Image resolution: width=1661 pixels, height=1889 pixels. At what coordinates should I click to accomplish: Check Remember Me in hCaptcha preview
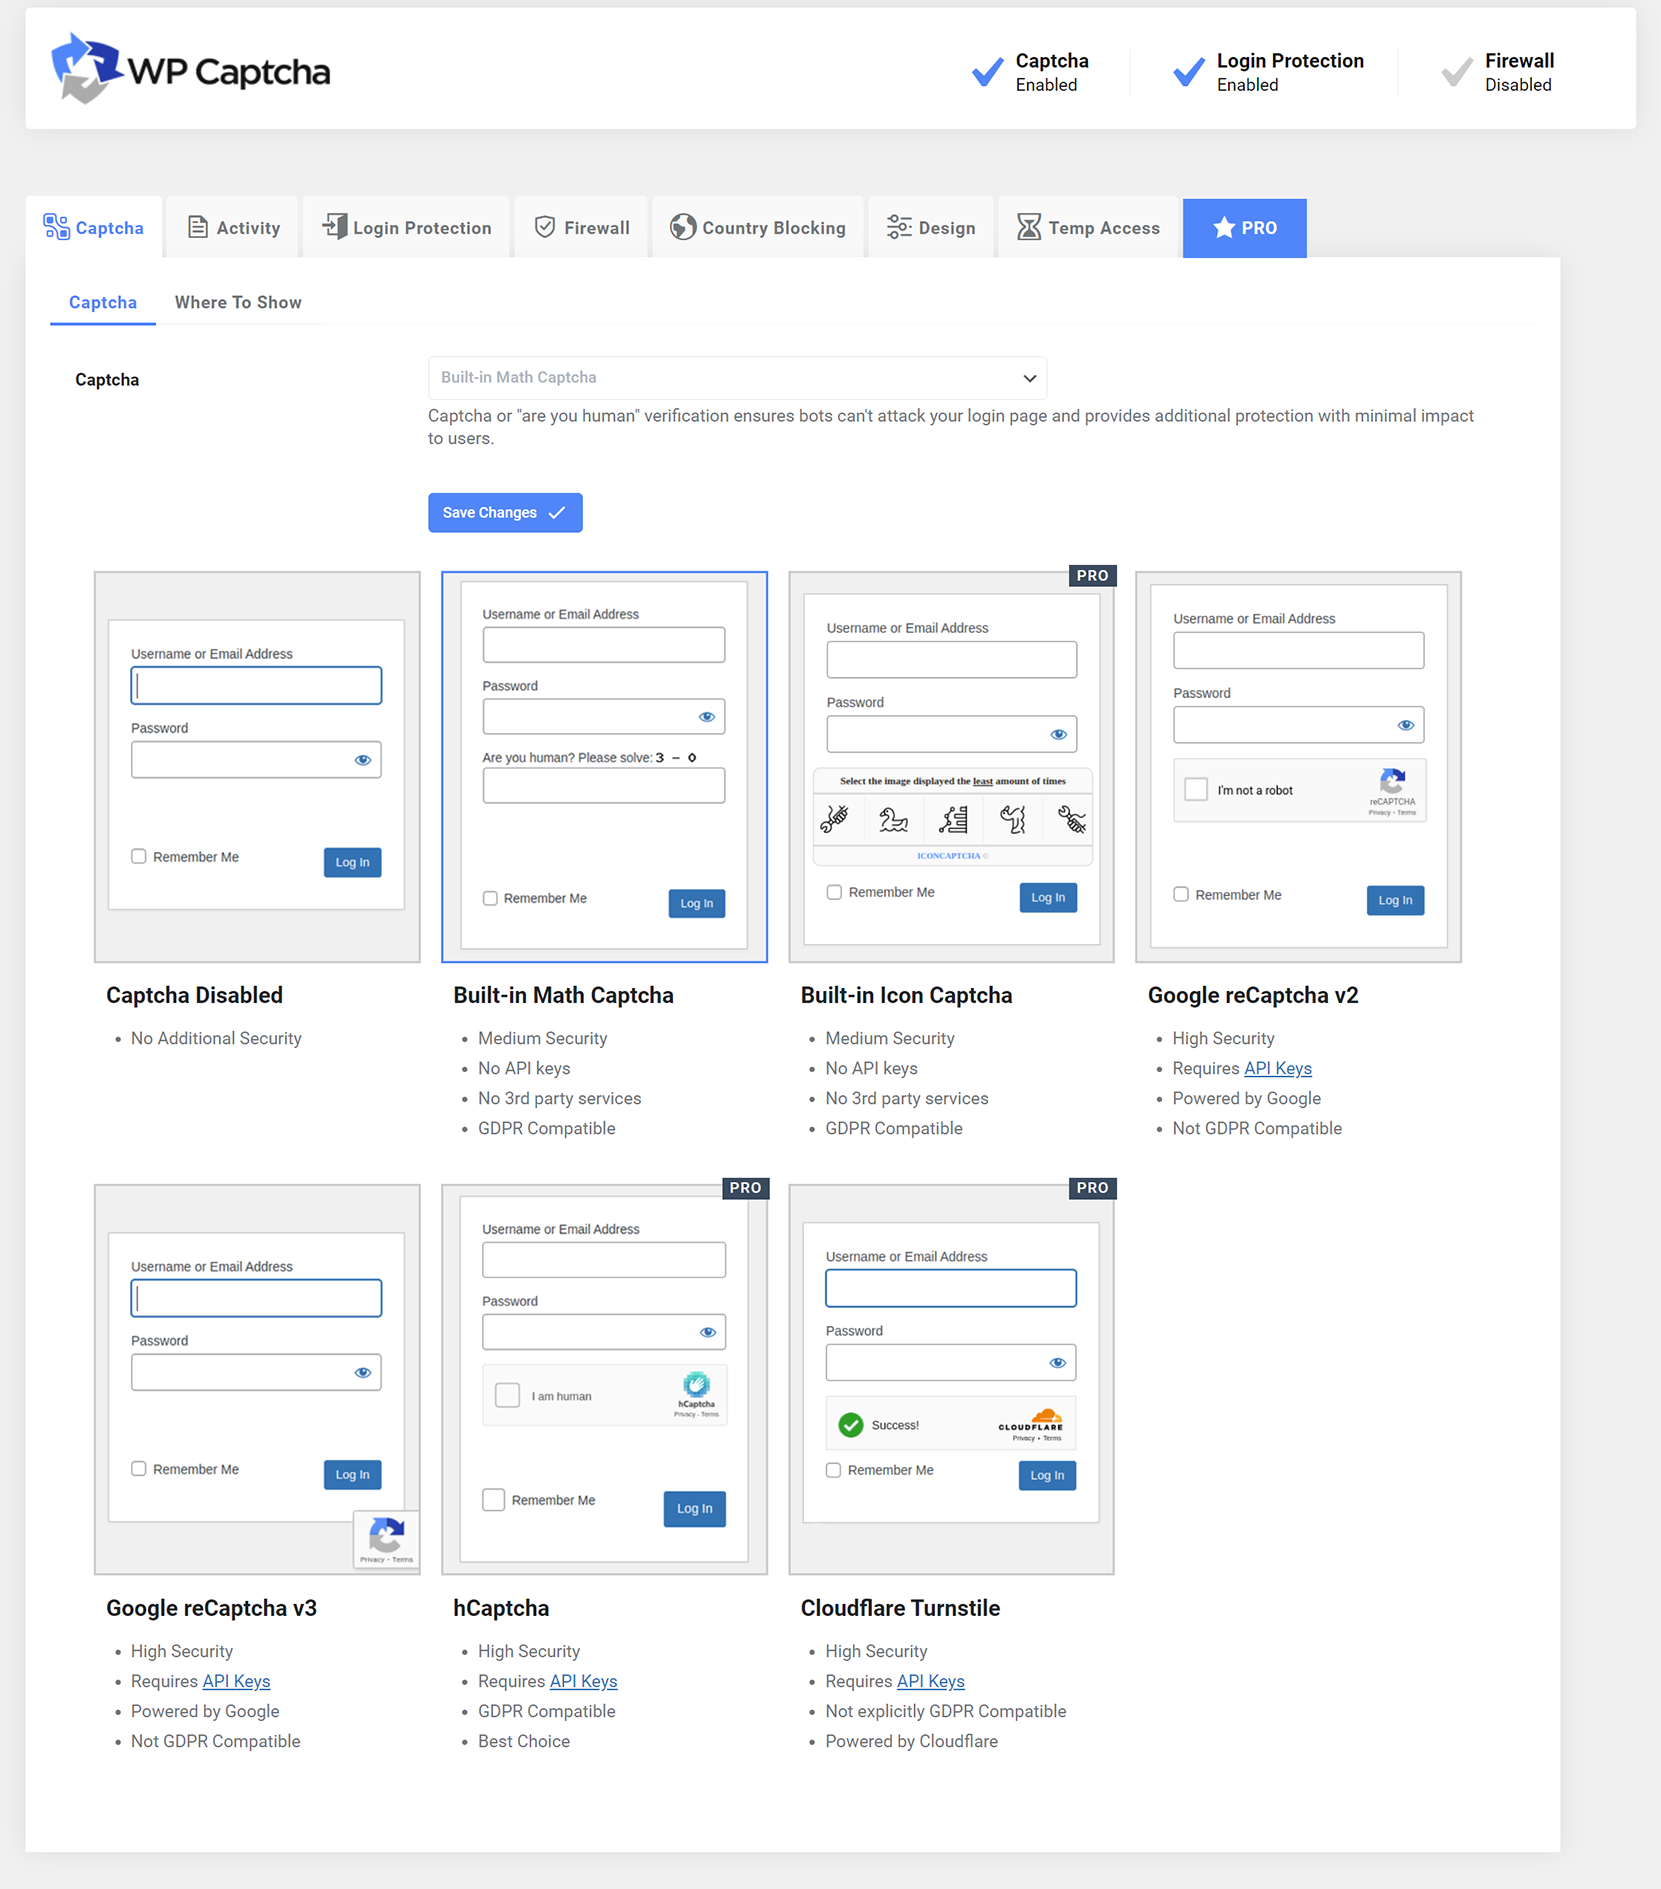(x=494, y=1499)
